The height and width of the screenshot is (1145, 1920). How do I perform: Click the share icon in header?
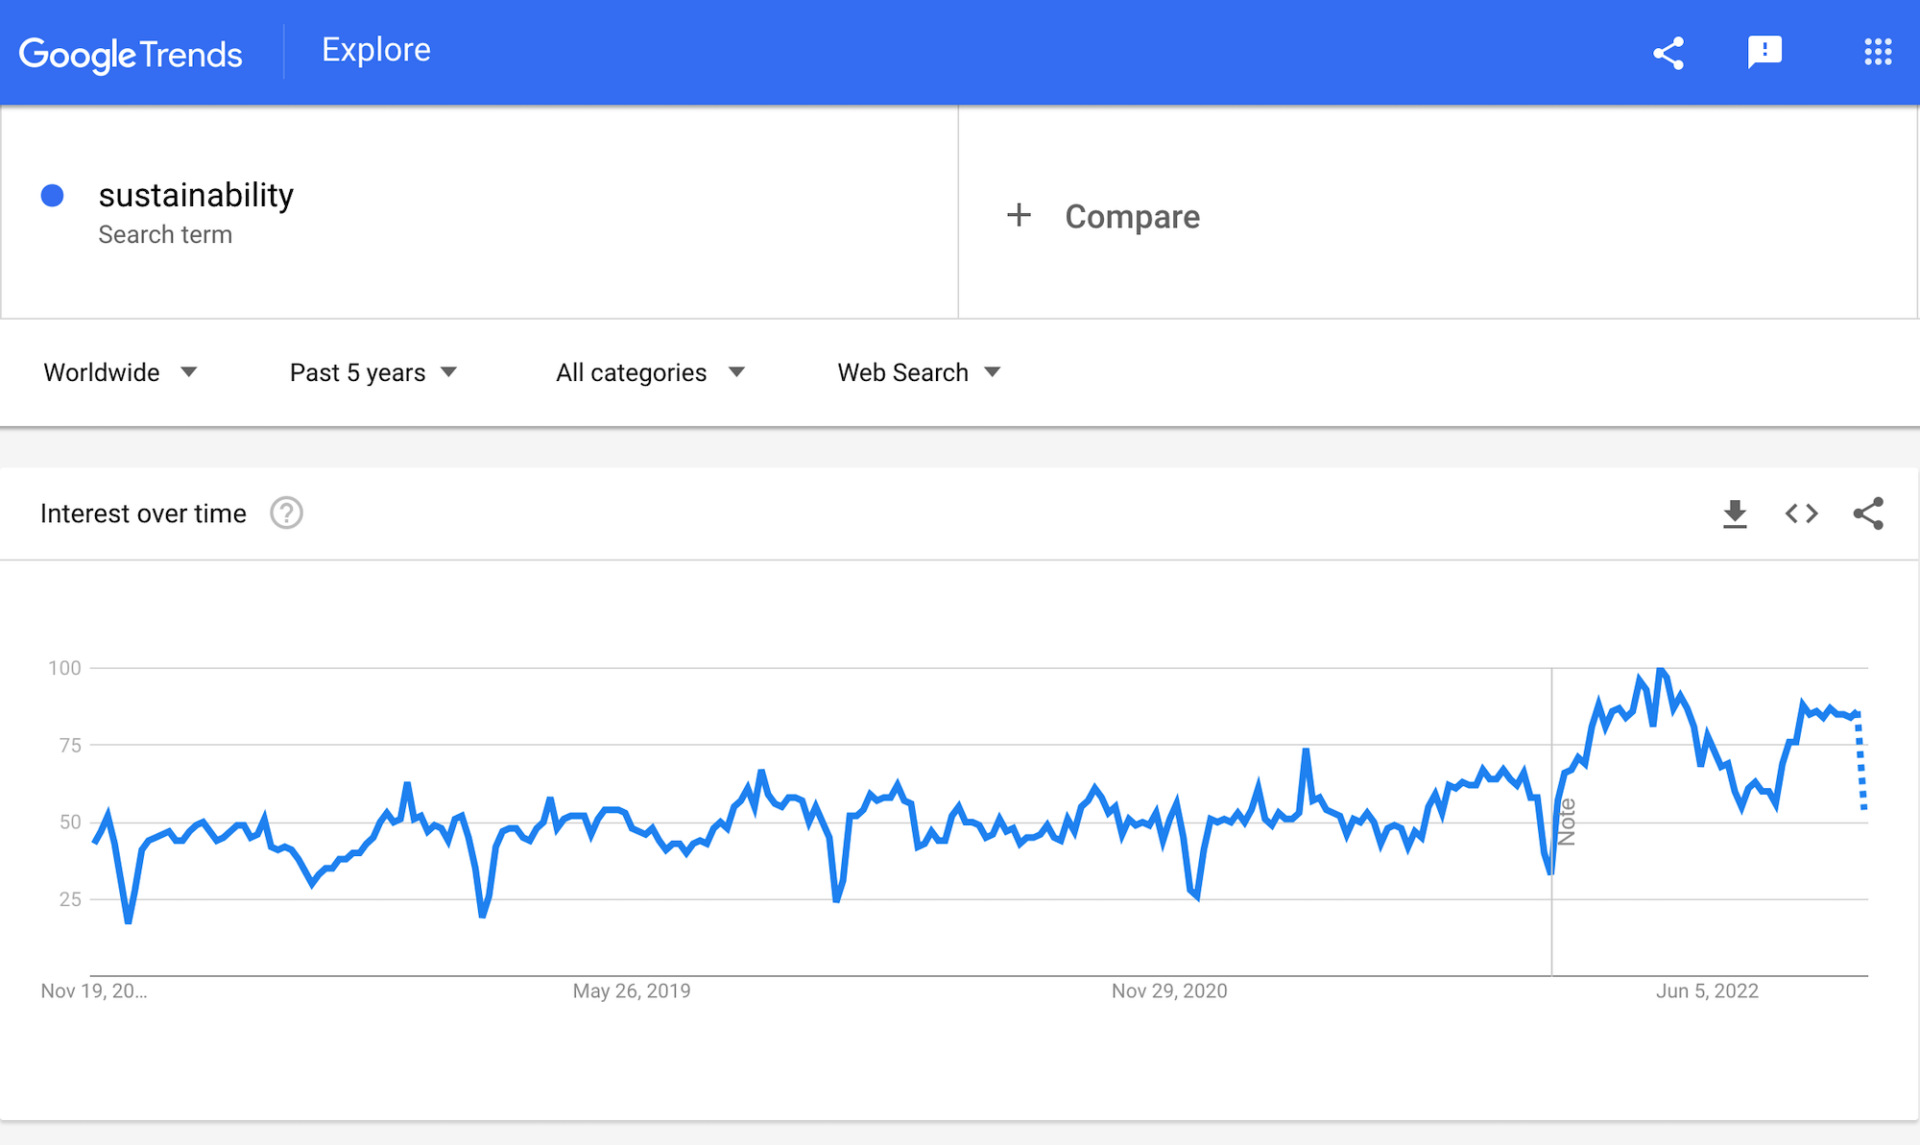point(1668,53)
